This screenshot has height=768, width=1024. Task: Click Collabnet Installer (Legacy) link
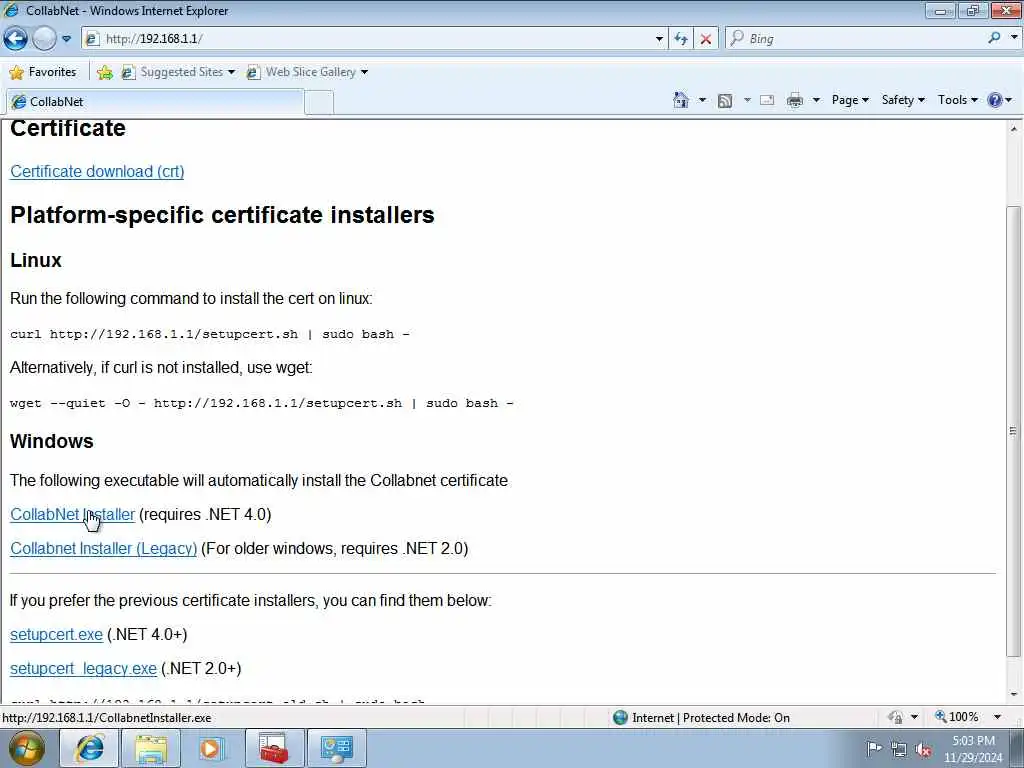pos(103,549)
